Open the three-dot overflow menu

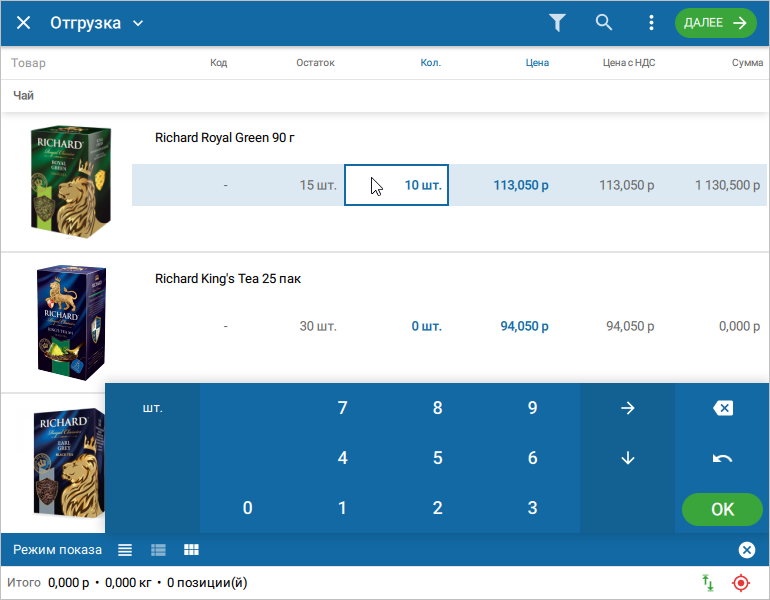[x=651, y=23]
